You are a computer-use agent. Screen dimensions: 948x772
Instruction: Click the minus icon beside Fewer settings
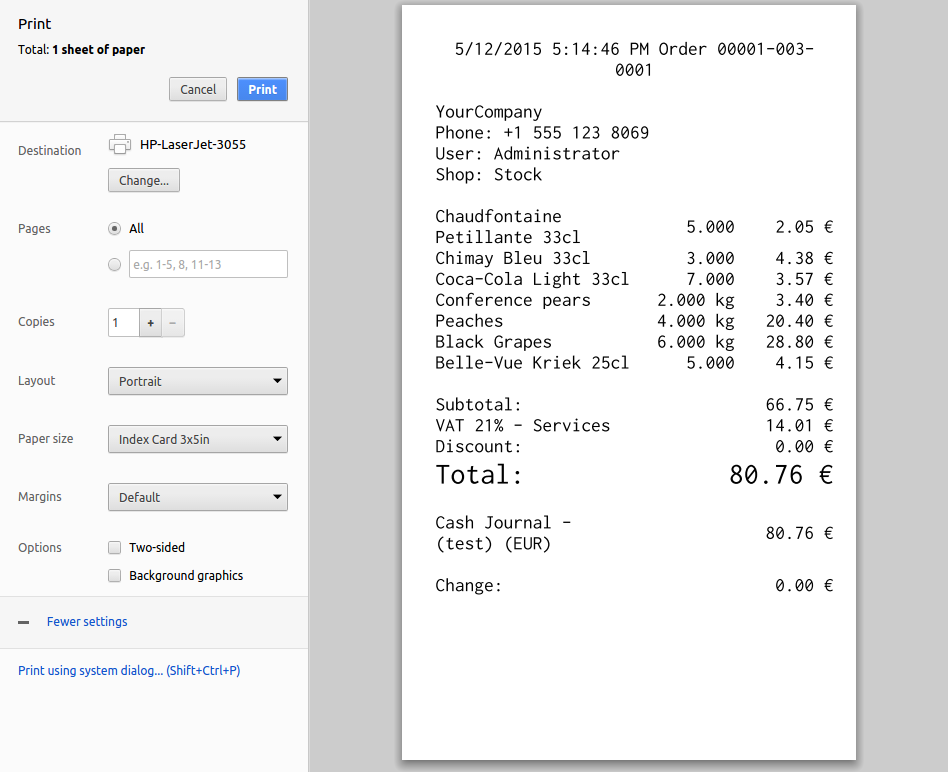[24, 622]
